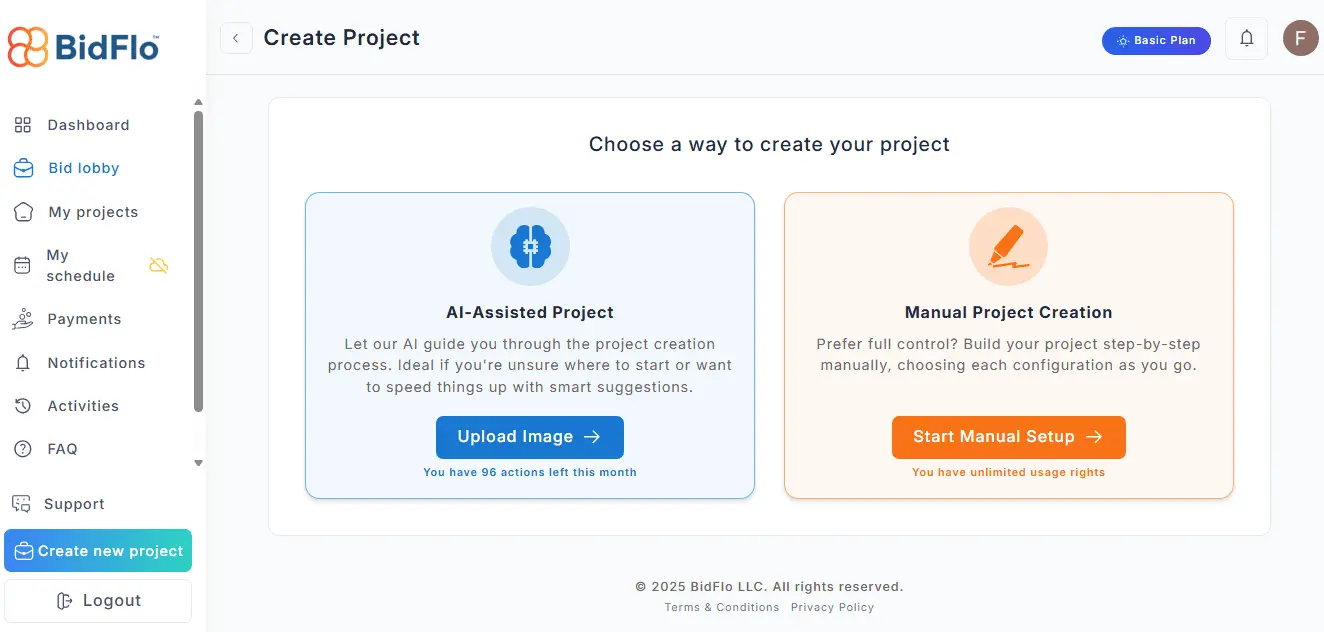
Task: Open the FAQ help icon
Action: [x=22, y=449]
